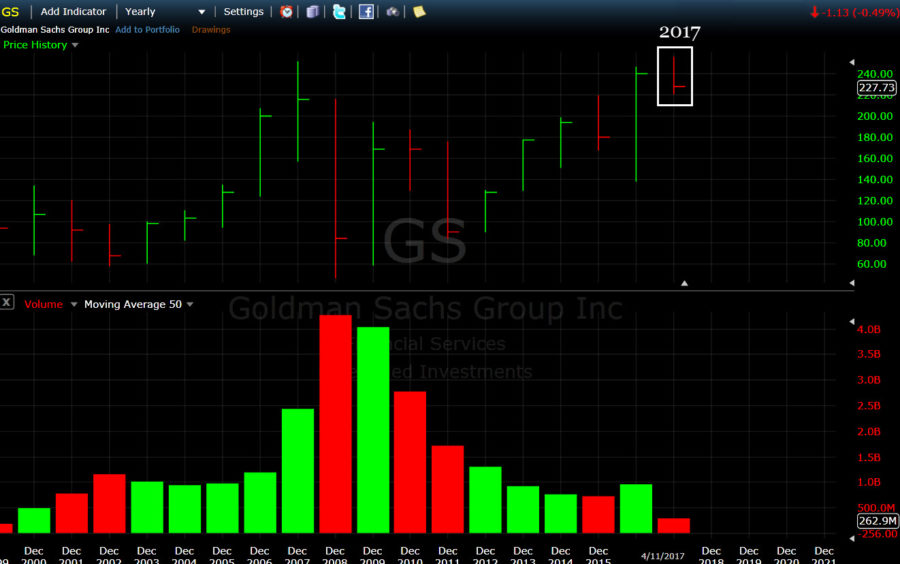Click the Volume indicator label
The width and height of the screenshot is (900, 564).
coord(44,304)
